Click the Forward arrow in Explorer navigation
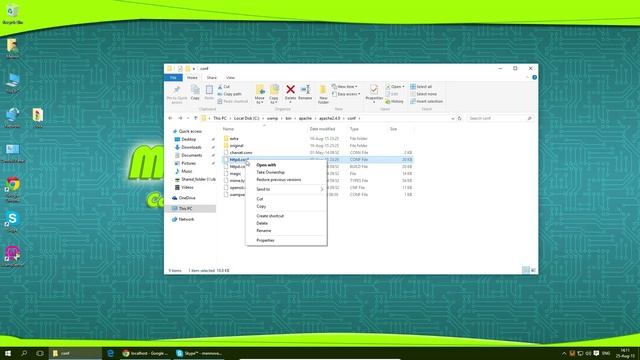Viewport: 640px width, 360px height. pos(180,118)
